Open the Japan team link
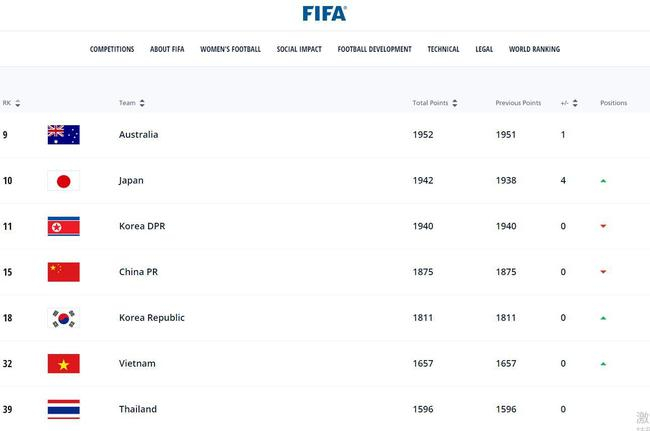Screen dimensions: 650x431 132,181
